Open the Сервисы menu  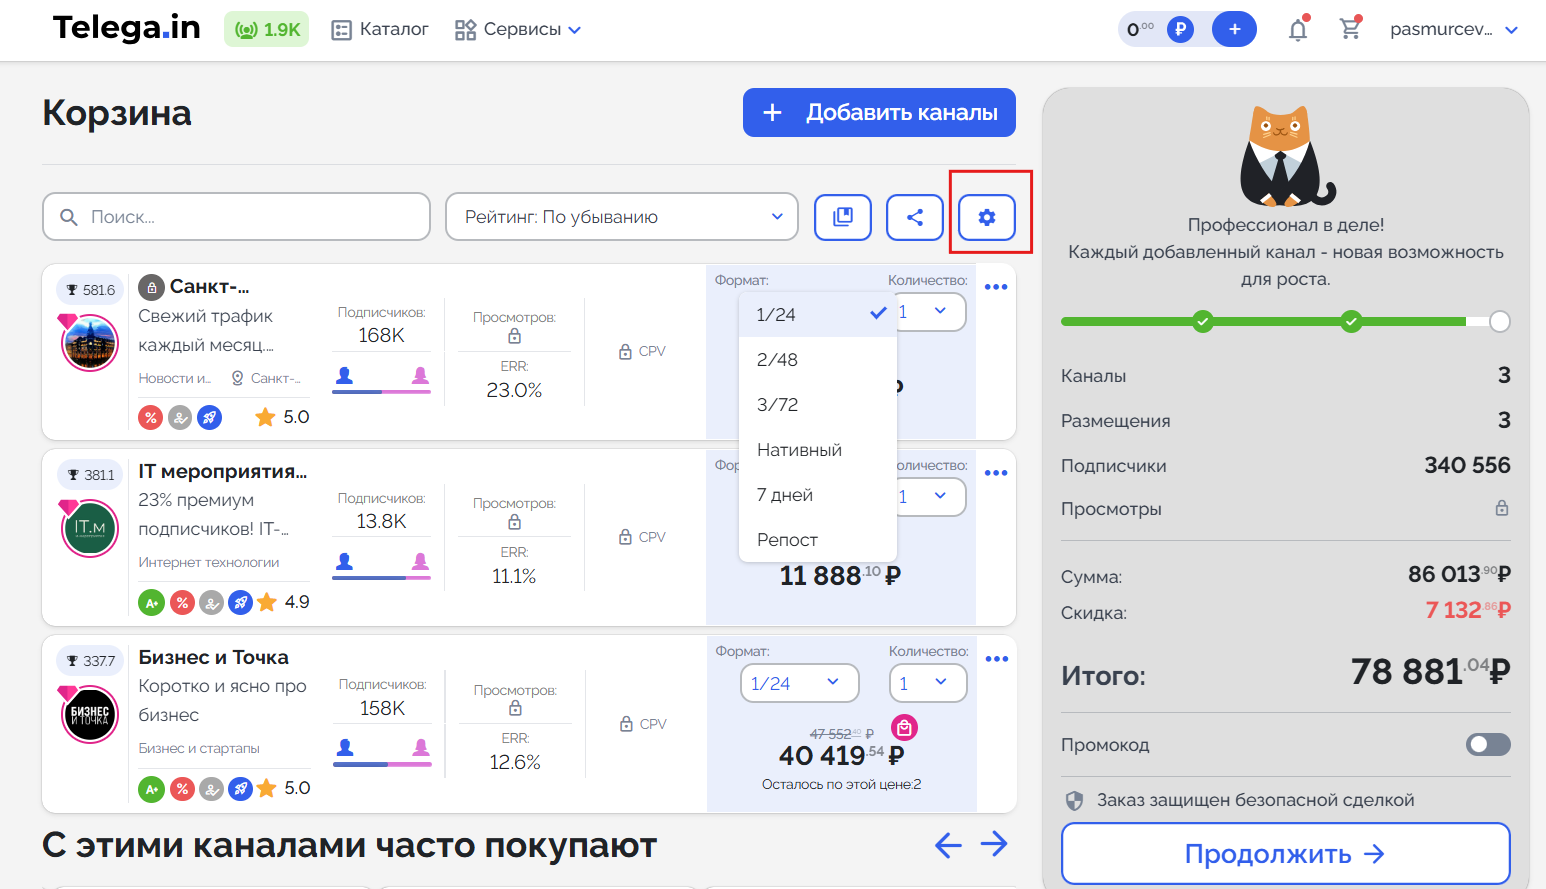pyautogui.click(x=517, y=29)
